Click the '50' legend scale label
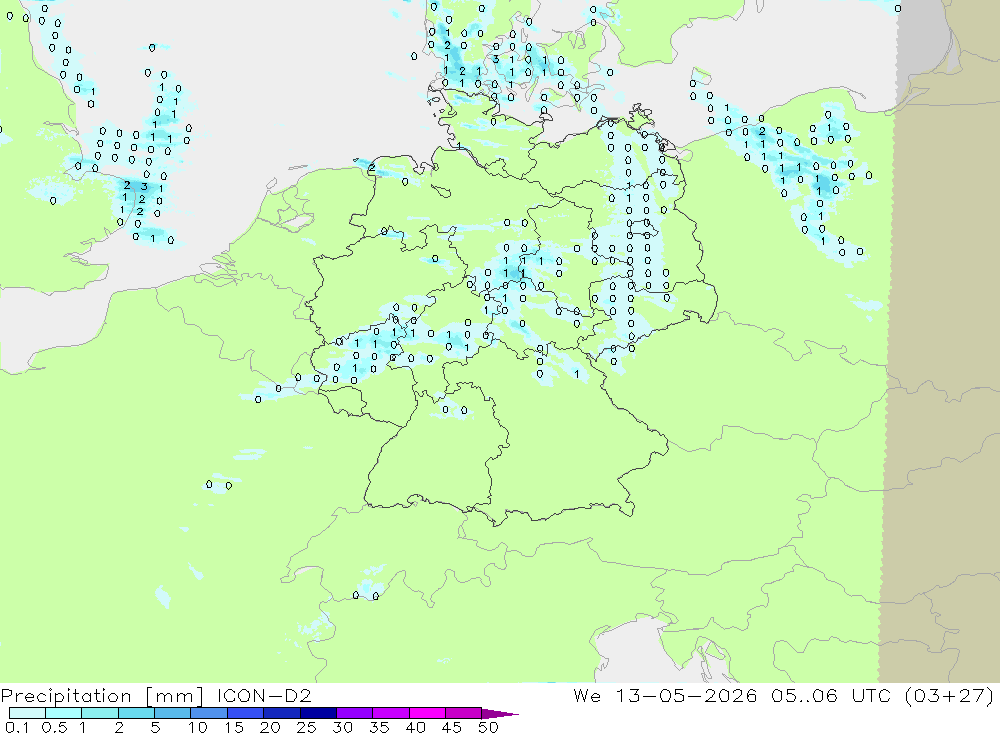 [x=488, y=727]
